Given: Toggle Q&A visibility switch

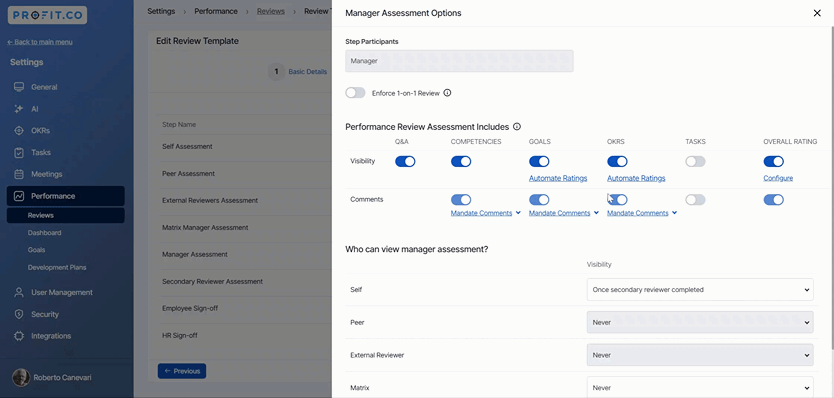Looking at the screenshot, I should [405, 161].
